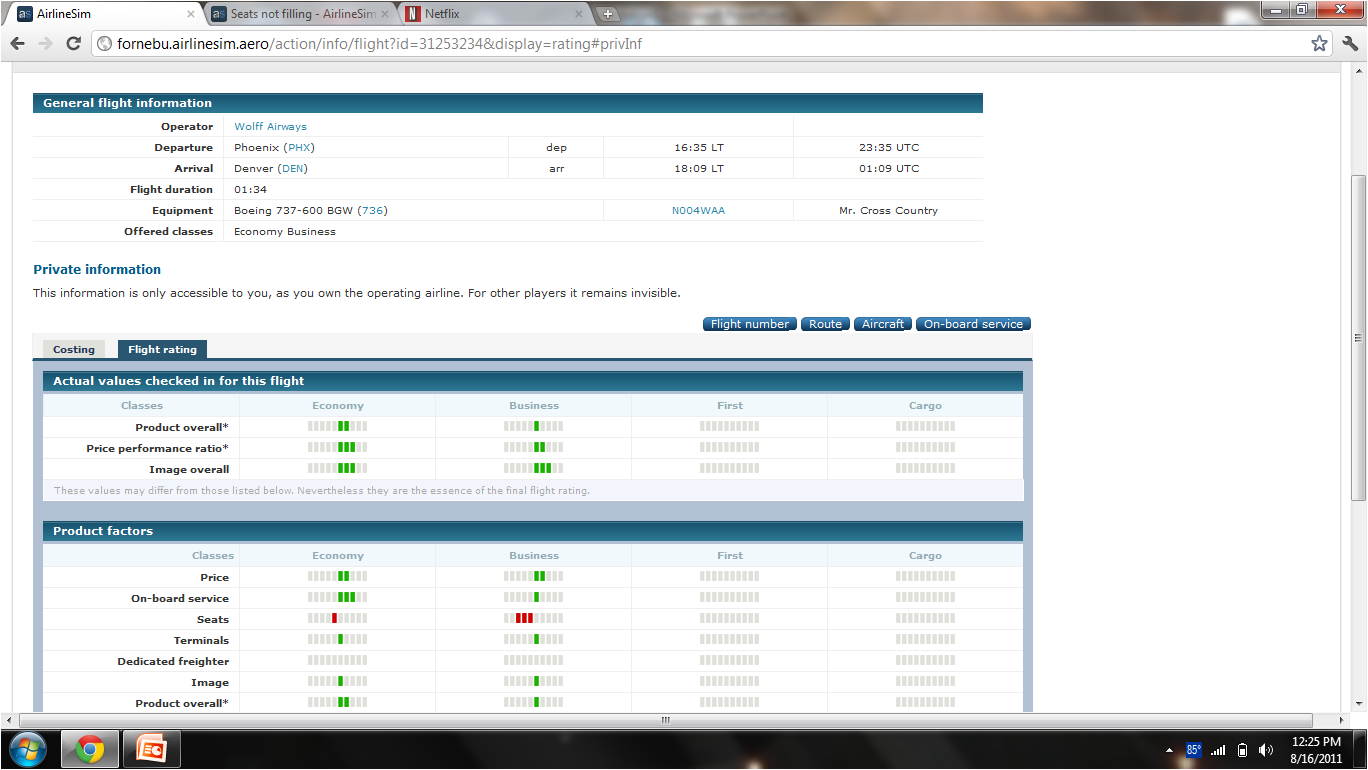Click the horizontal scrollbar at bottom
This screenshot has width=1368, height=770.
pos(665,720)
